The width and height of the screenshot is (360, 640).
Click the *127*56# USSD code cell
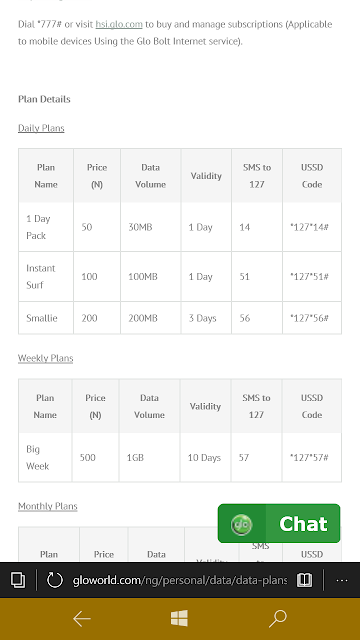312,318
